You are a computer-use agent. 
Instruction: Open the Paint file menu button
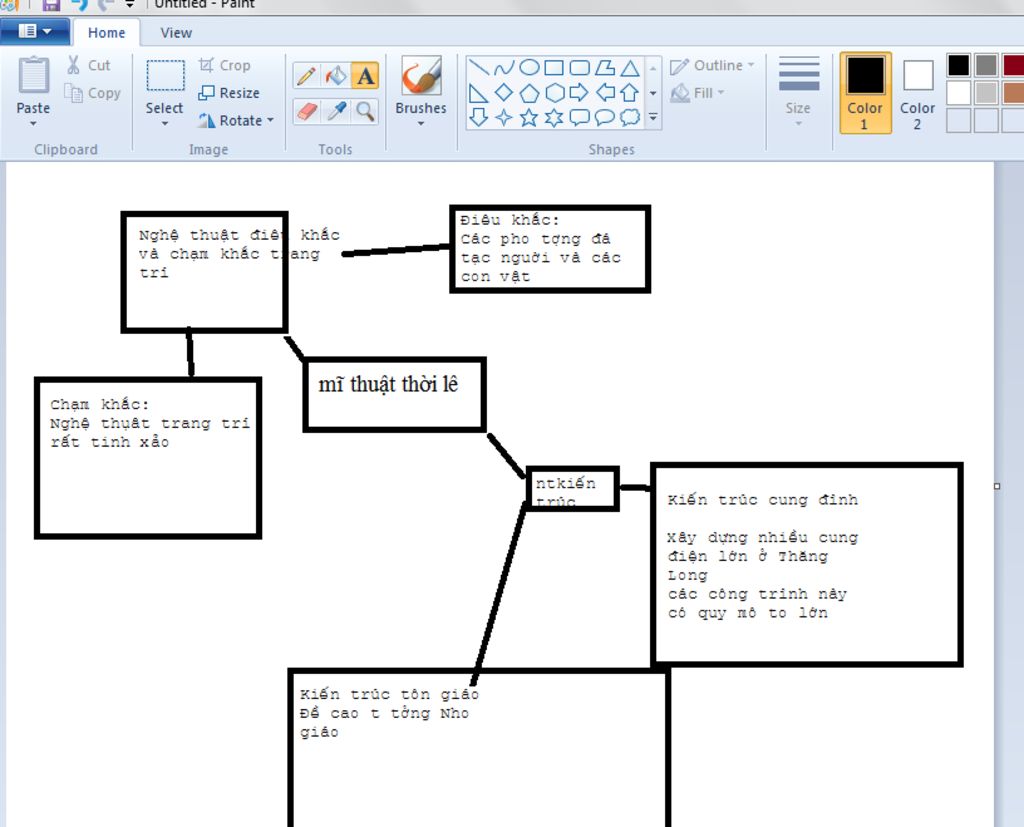(35, 31)
